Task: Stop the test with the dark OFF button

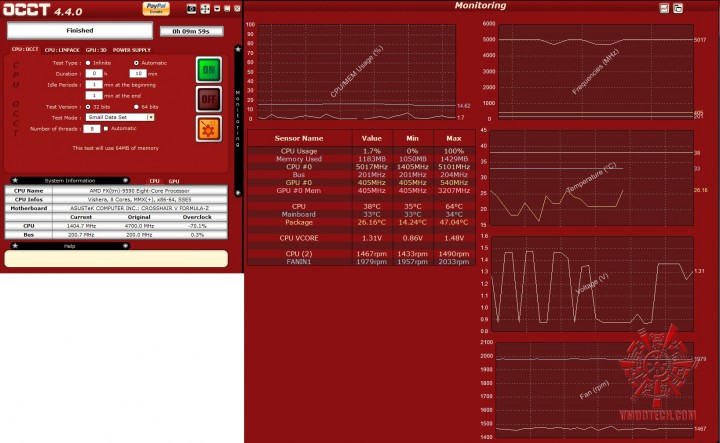Action: click(209, 99)
